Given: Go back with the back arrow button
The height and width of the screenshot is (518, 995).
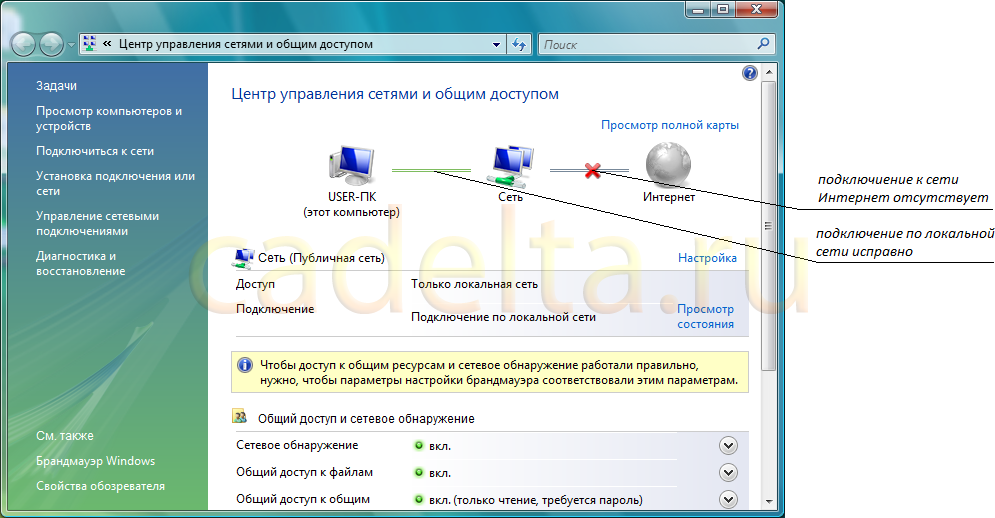Looking at the screenshot, I should (x=23, y=45).
